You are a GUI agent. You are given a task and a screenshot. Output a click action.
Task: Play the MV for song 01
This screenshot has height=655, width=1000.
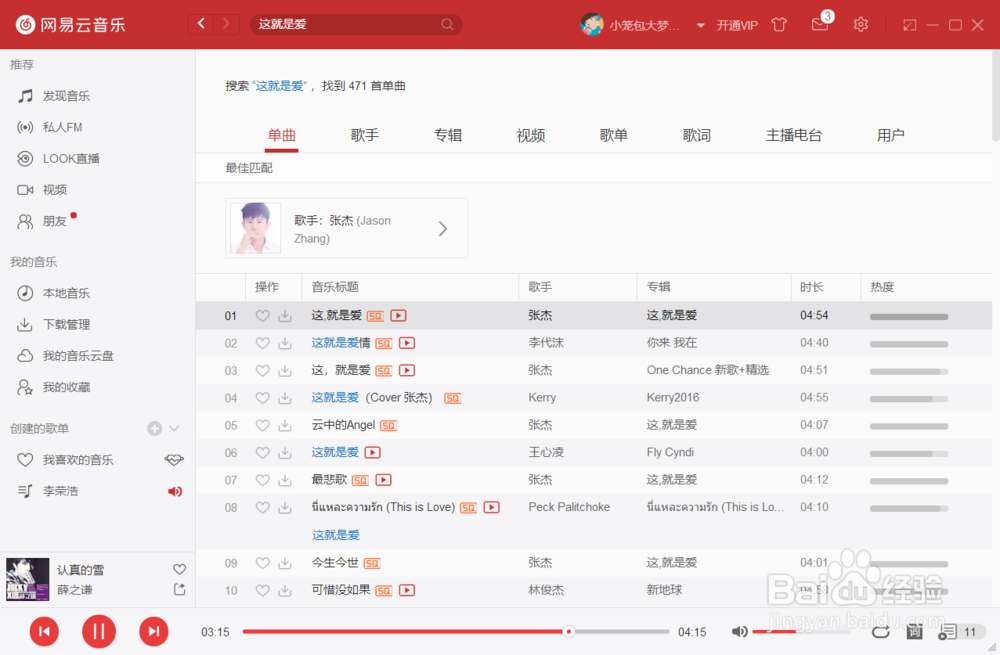[399, 316]
